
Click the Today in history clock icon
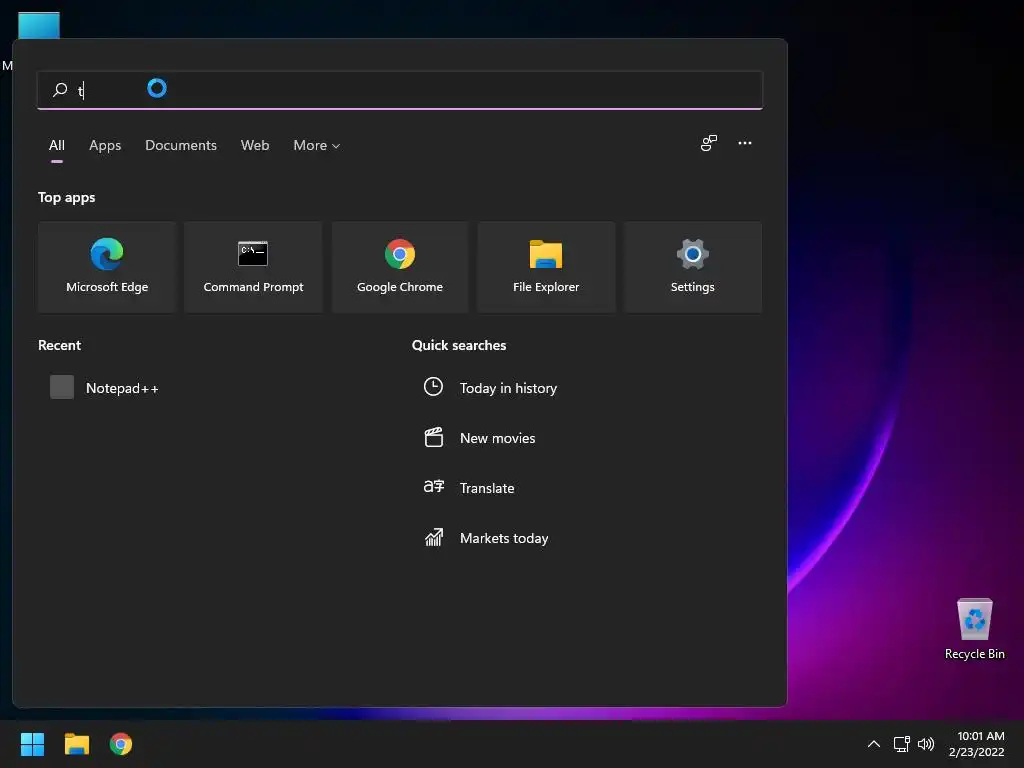(x=433, y=387)
